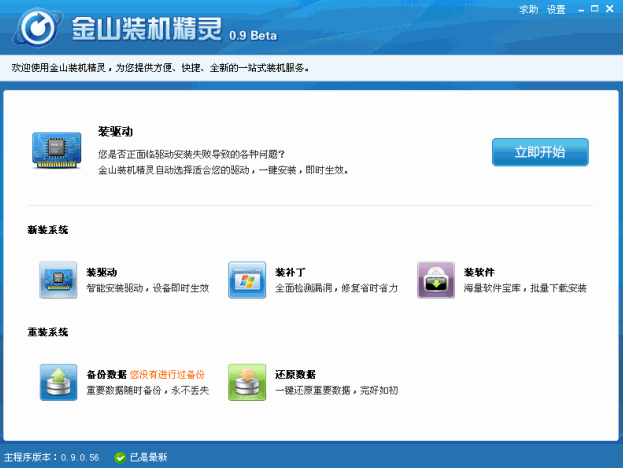The height and width of the screenshot is (468, 623).
Task: Maximize the window
Action: click(x=595, y=9)
